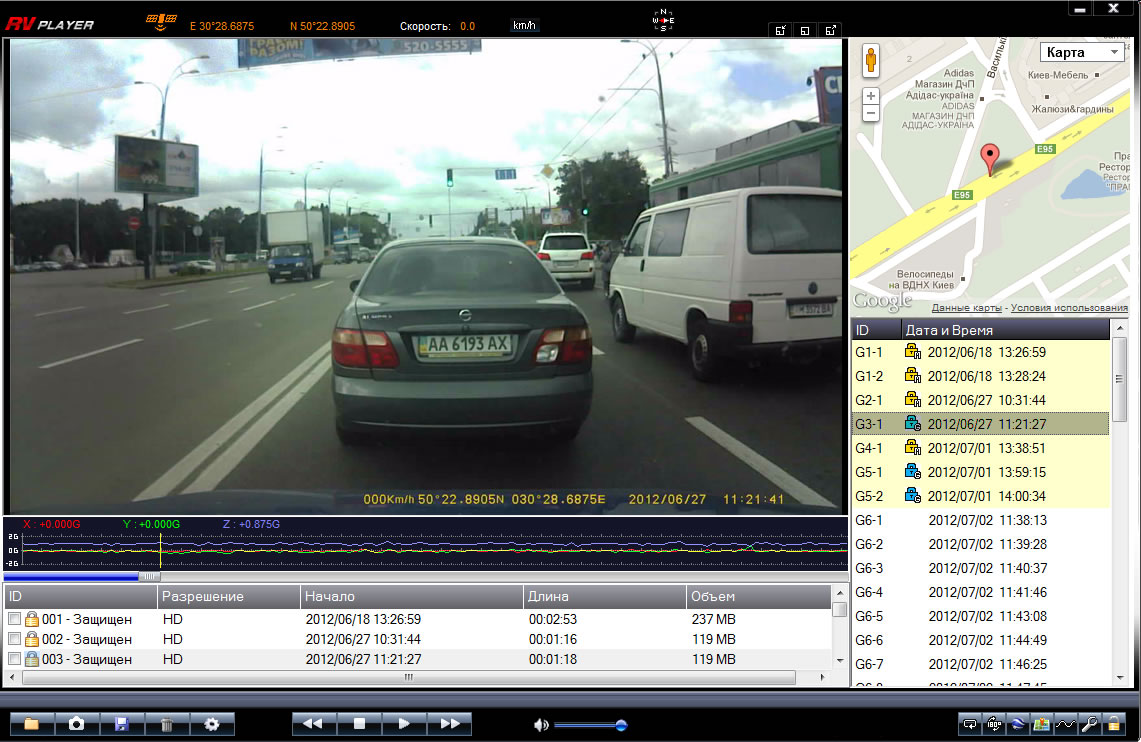Click the volume slider handle

coord(621,724)
